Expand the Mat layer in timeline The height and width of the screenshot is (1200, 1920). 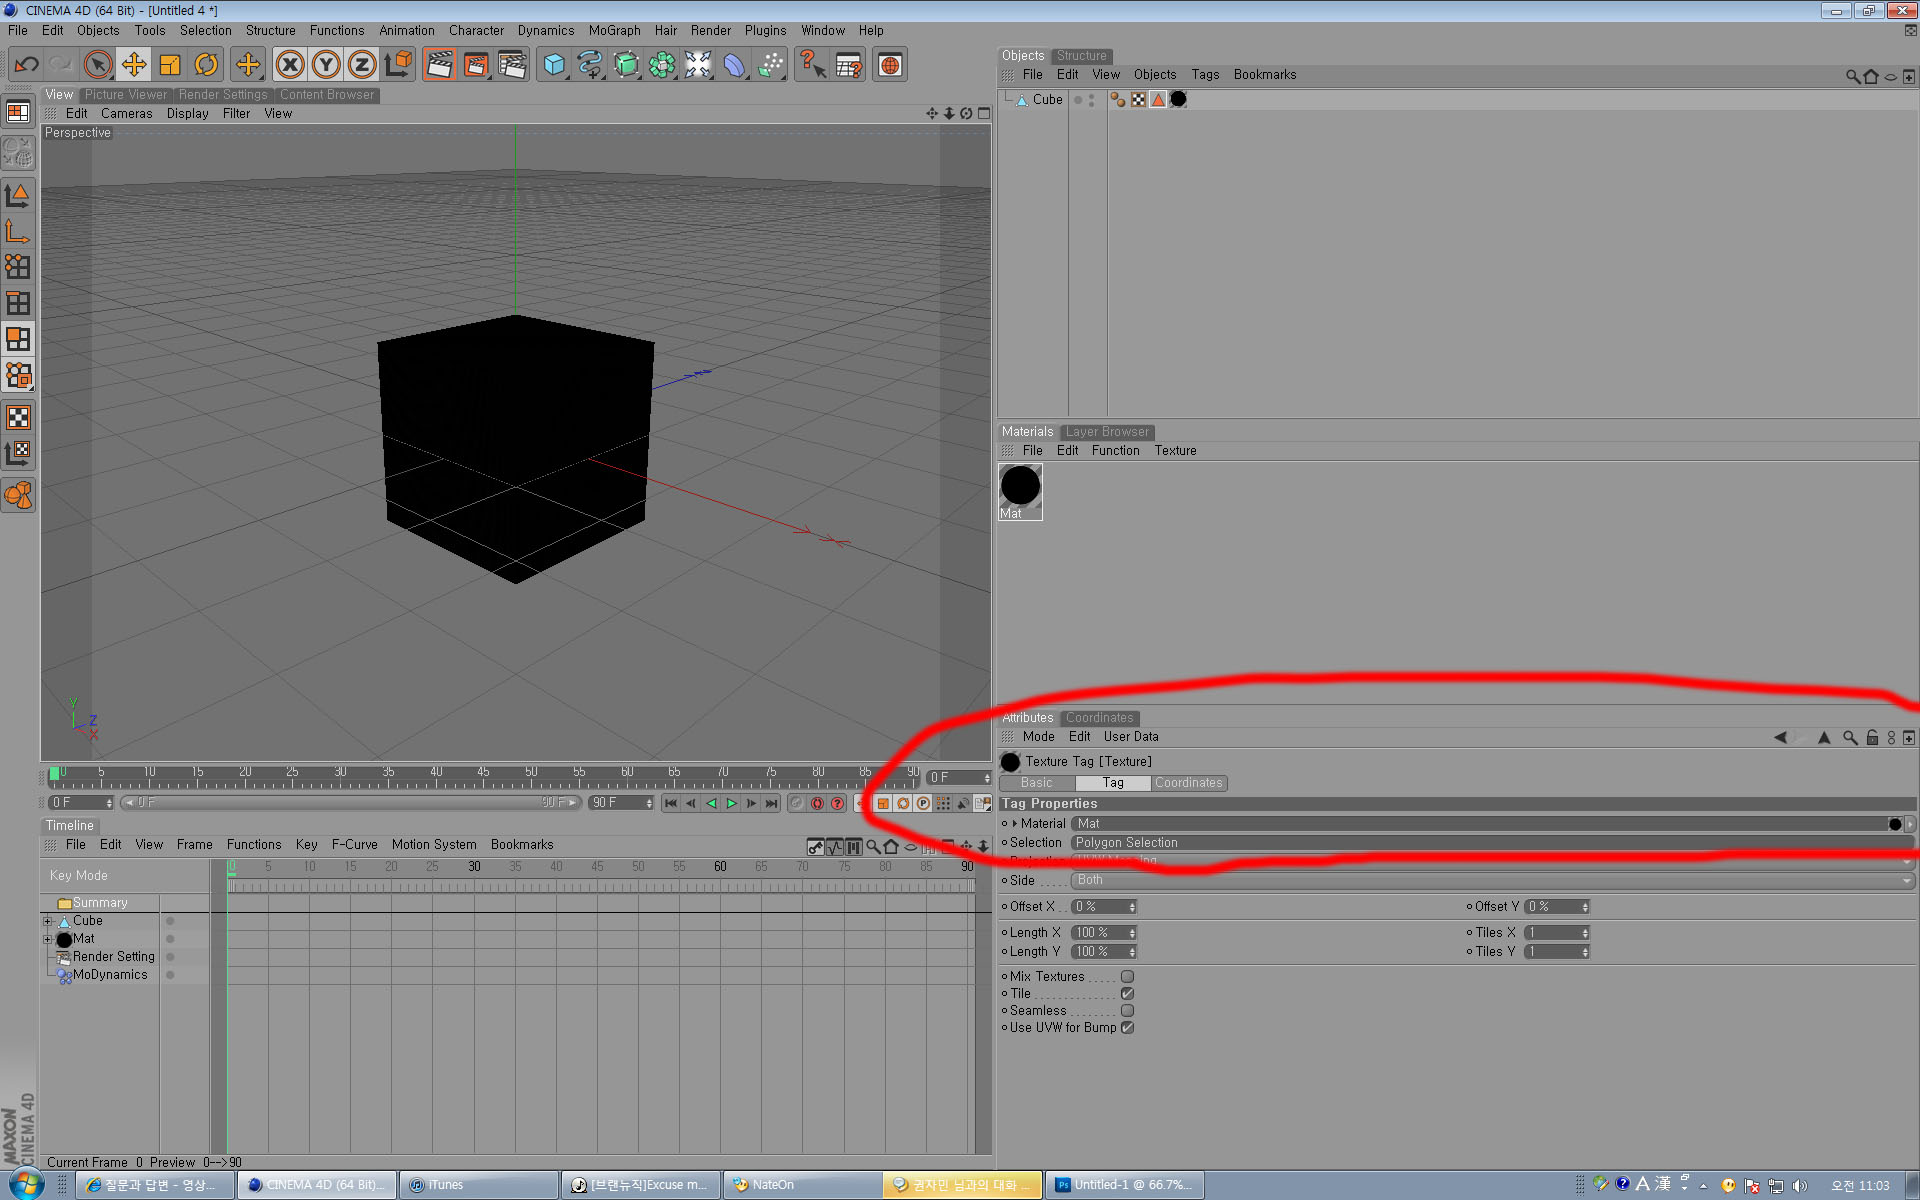(x=48, y=939)
